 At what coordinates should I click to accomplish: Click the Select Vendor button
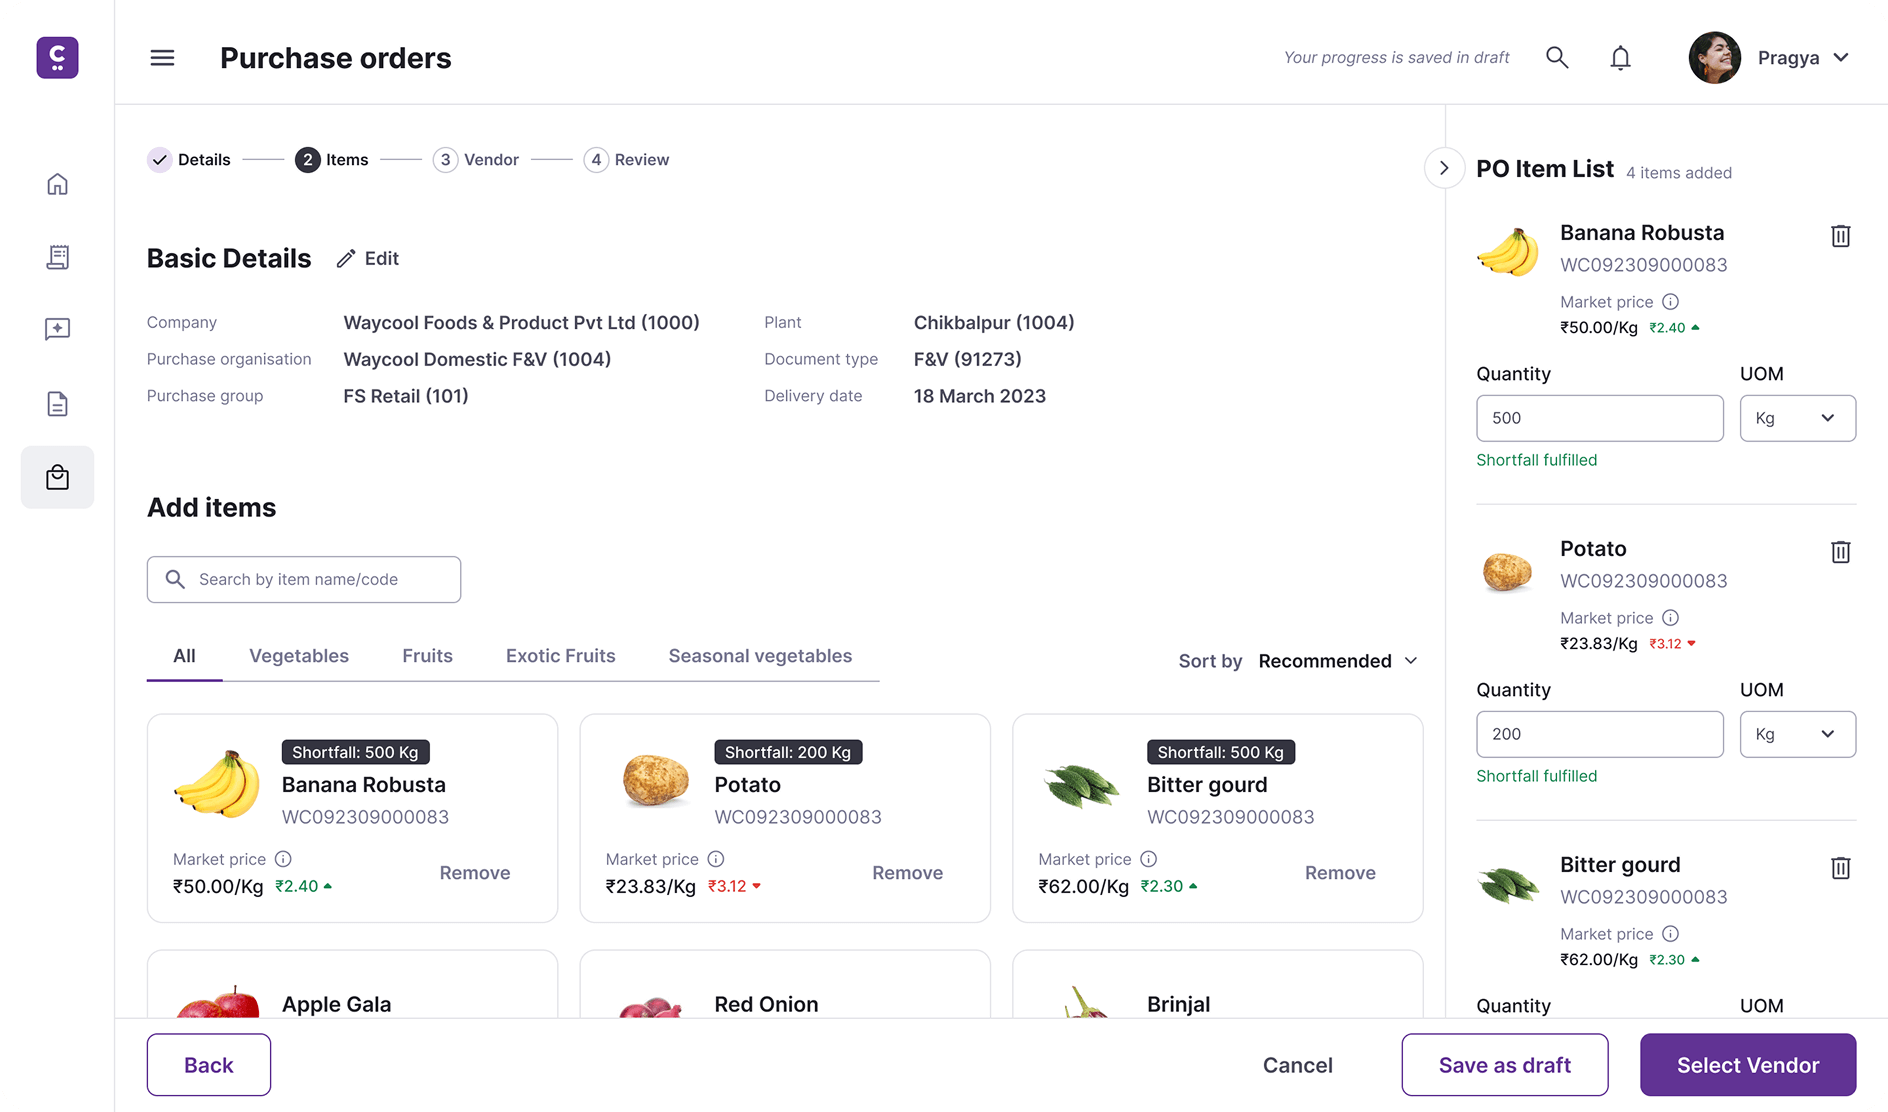point(1747,1065)
